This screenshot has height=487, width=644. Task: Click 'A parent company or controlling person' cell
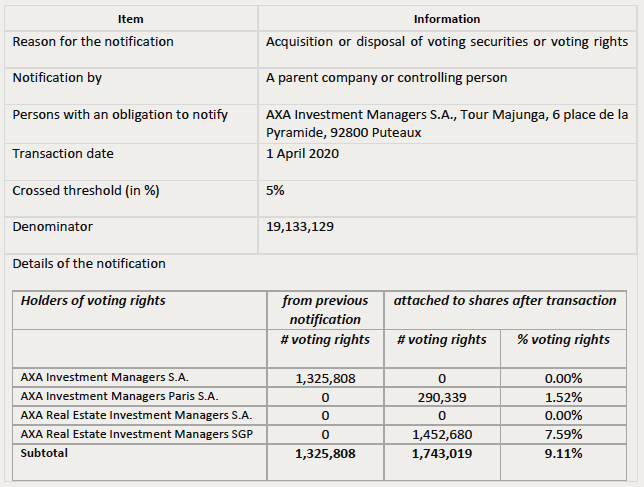coord(447,86)
